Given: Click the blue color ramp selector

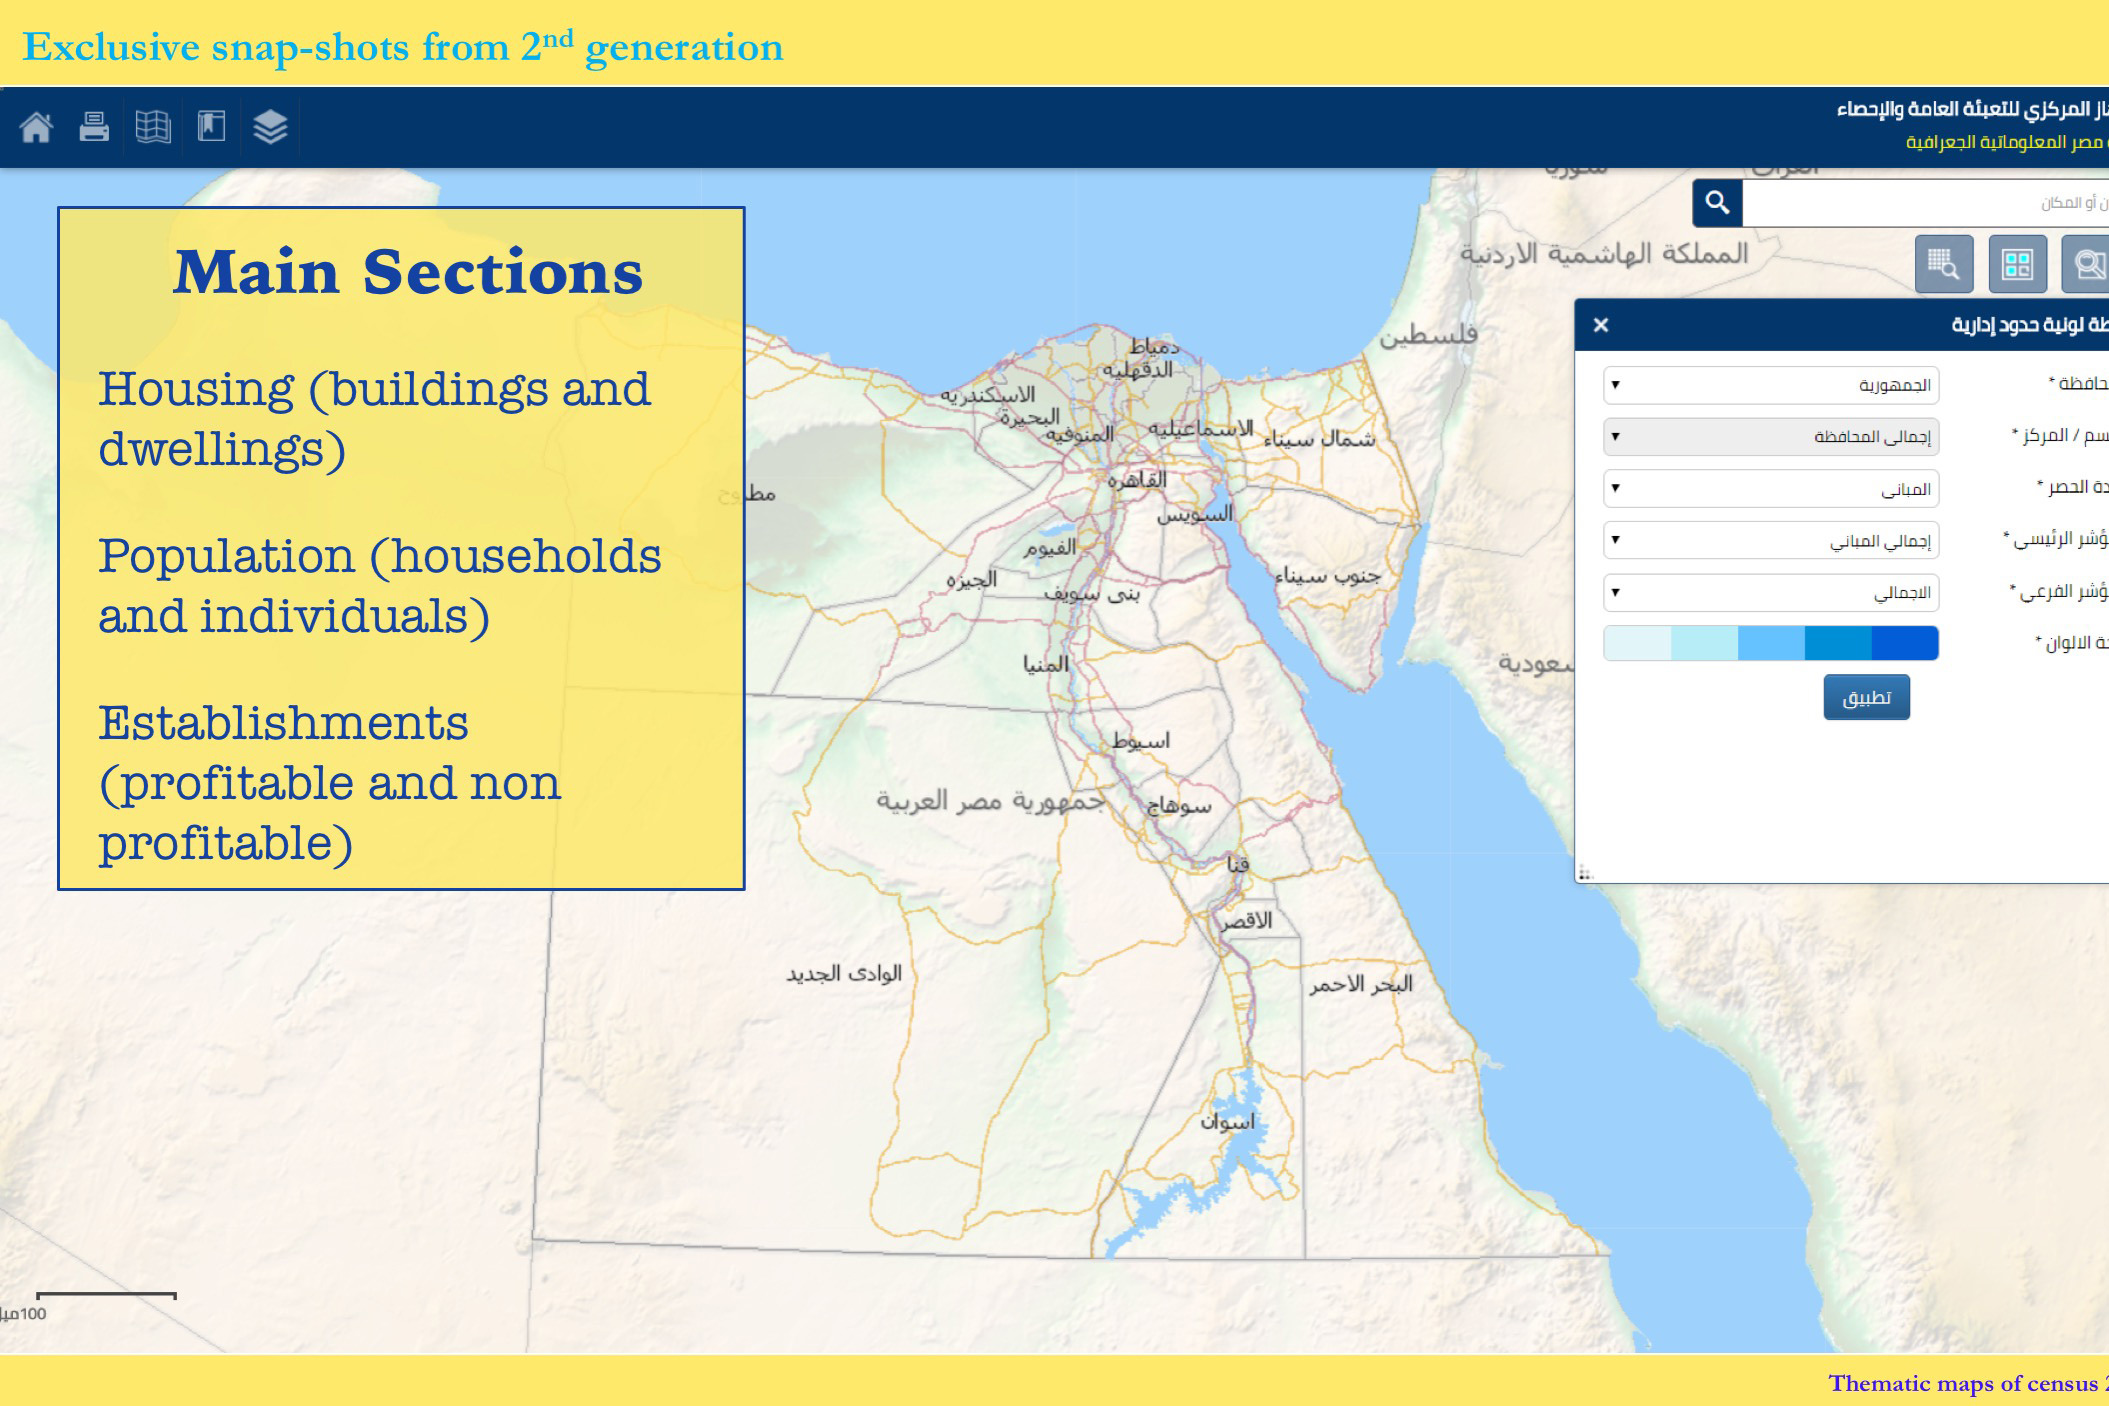Looking at the screenshot, I should [x=1770, y=643].
